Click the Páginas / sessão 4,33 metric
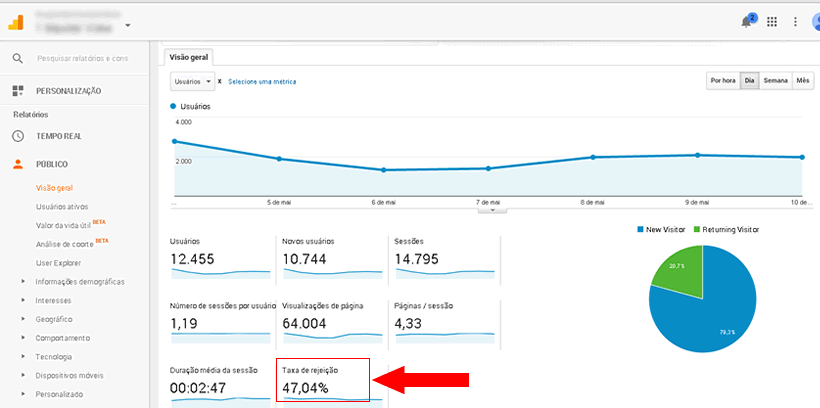820x408 pixels. coord(444,324)
